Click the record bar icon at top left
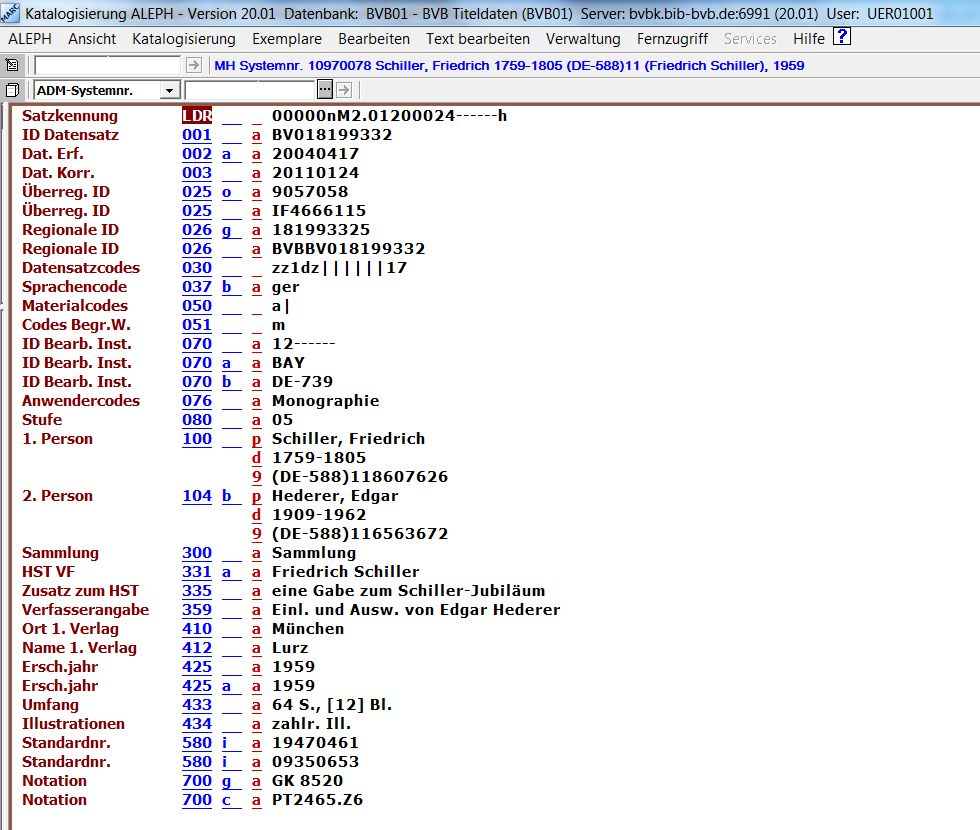 (x=12, y=65)
